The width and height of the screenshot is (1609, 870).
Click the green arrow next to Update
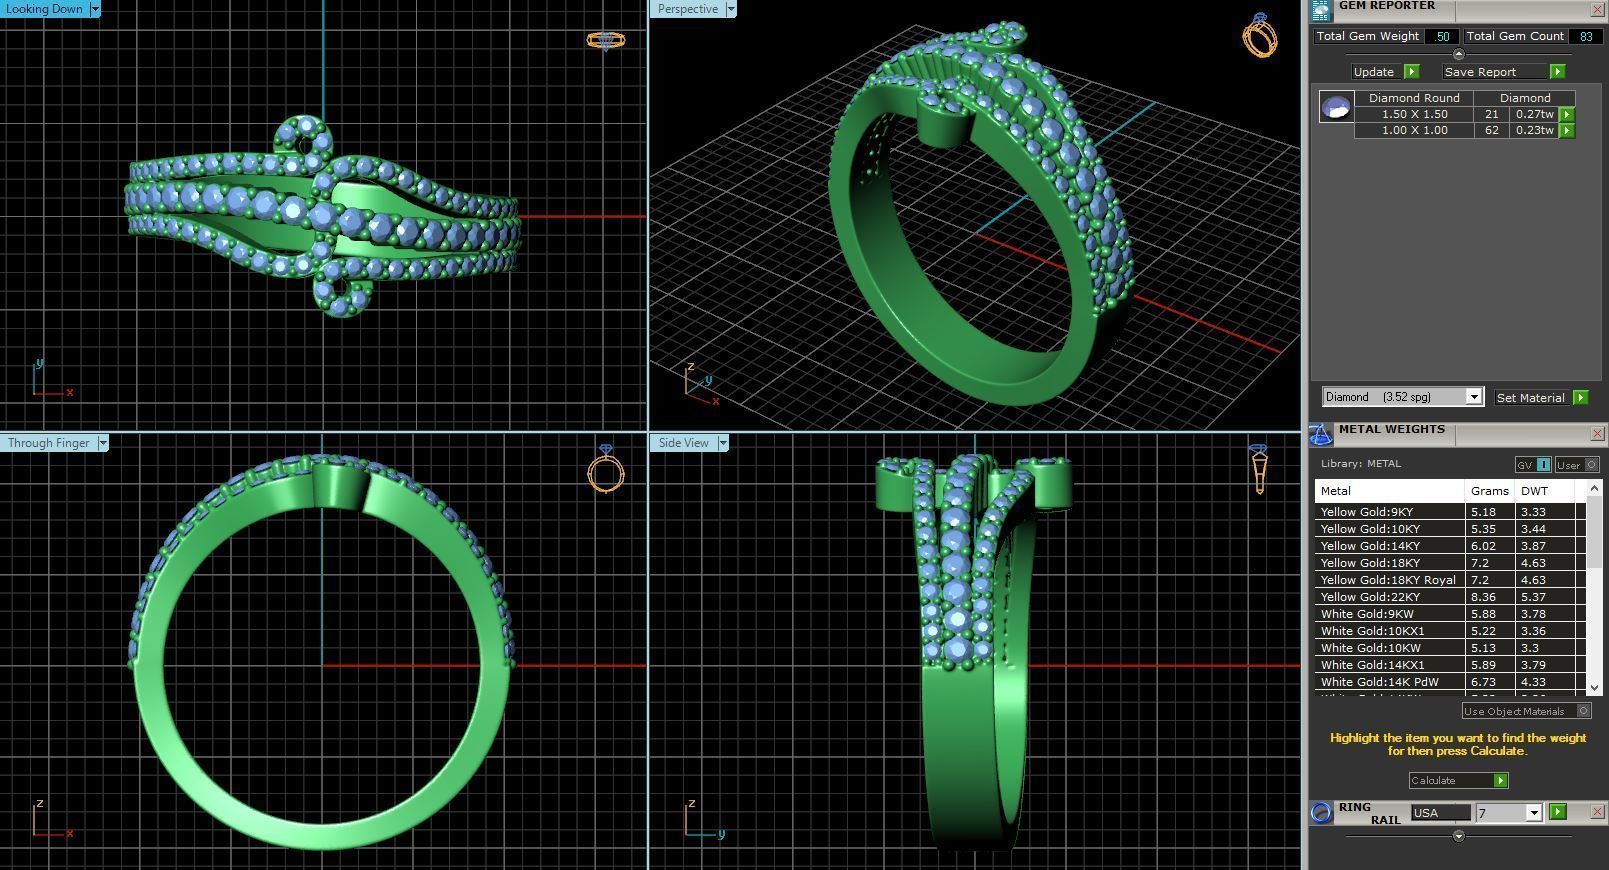(1411, 72)
